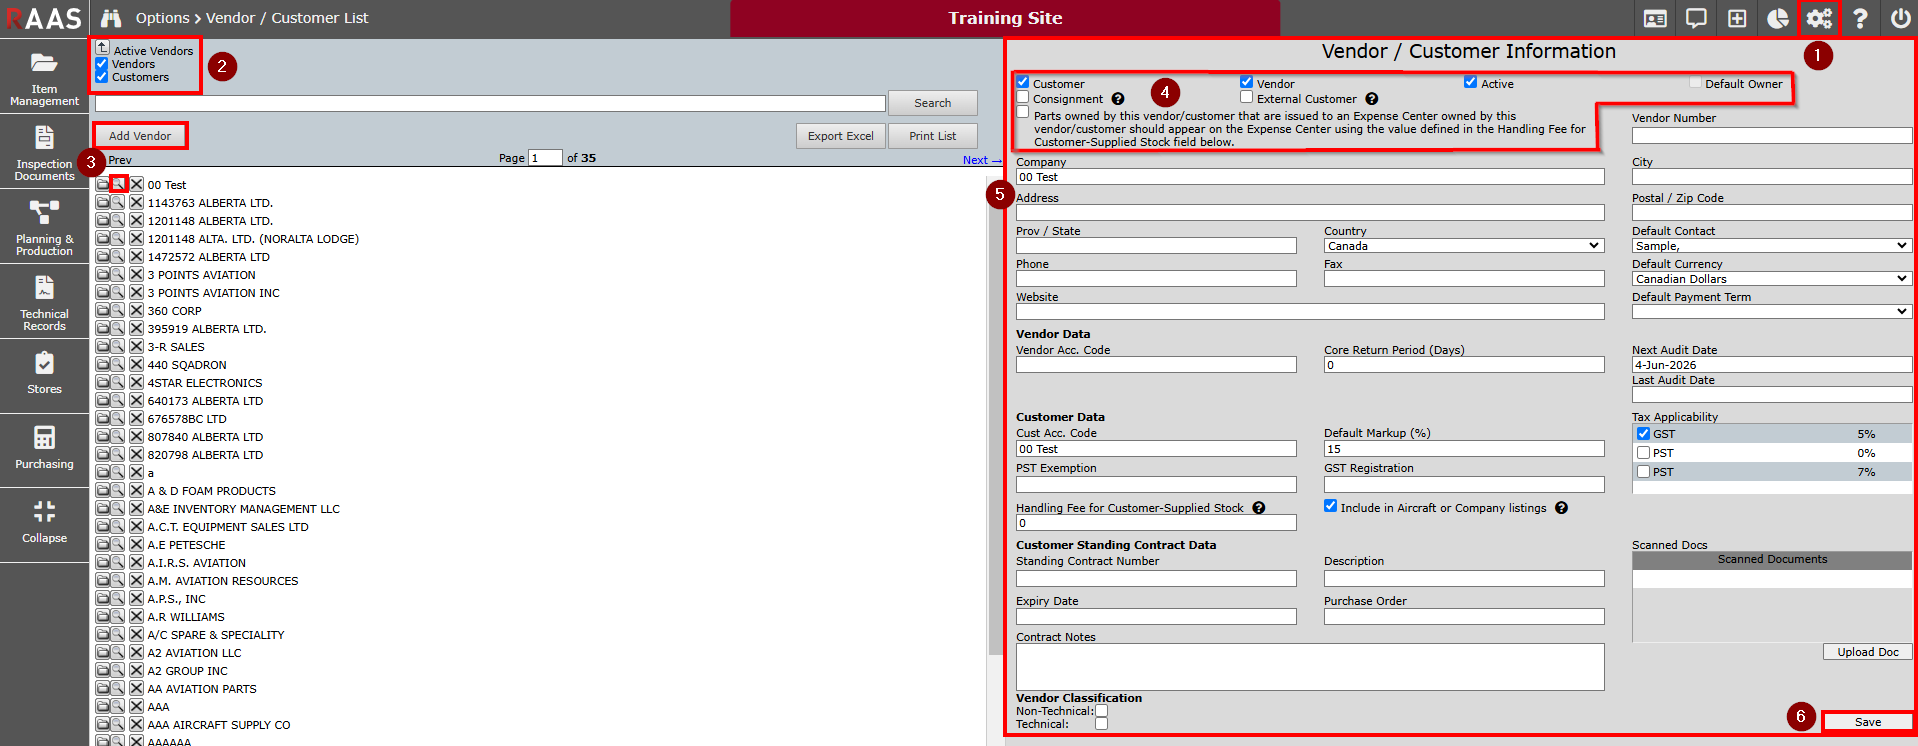This screenshot has width=1918, height=746.
Task: Open the Default Currency dropdown
Action: (1771, 279)
